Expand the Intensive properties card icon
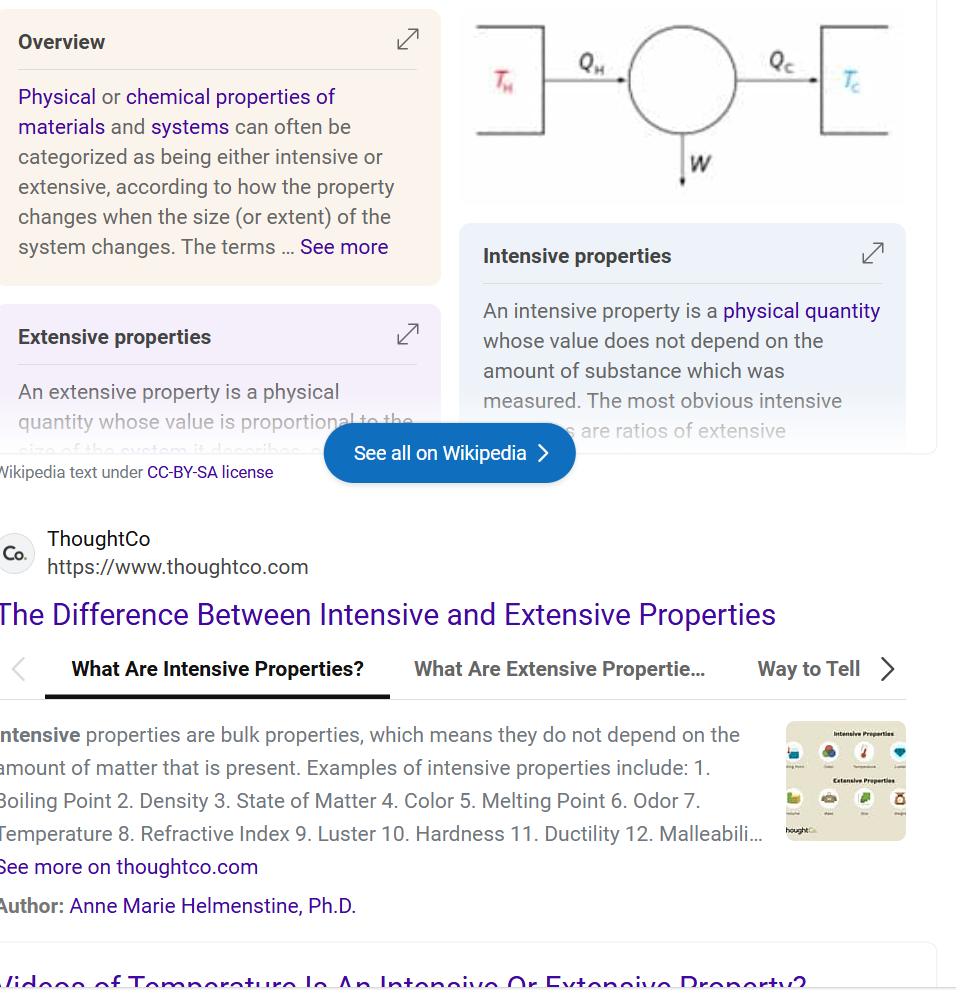Image resolution: width=956 pixels, height=990 pixels. point(873,254)
